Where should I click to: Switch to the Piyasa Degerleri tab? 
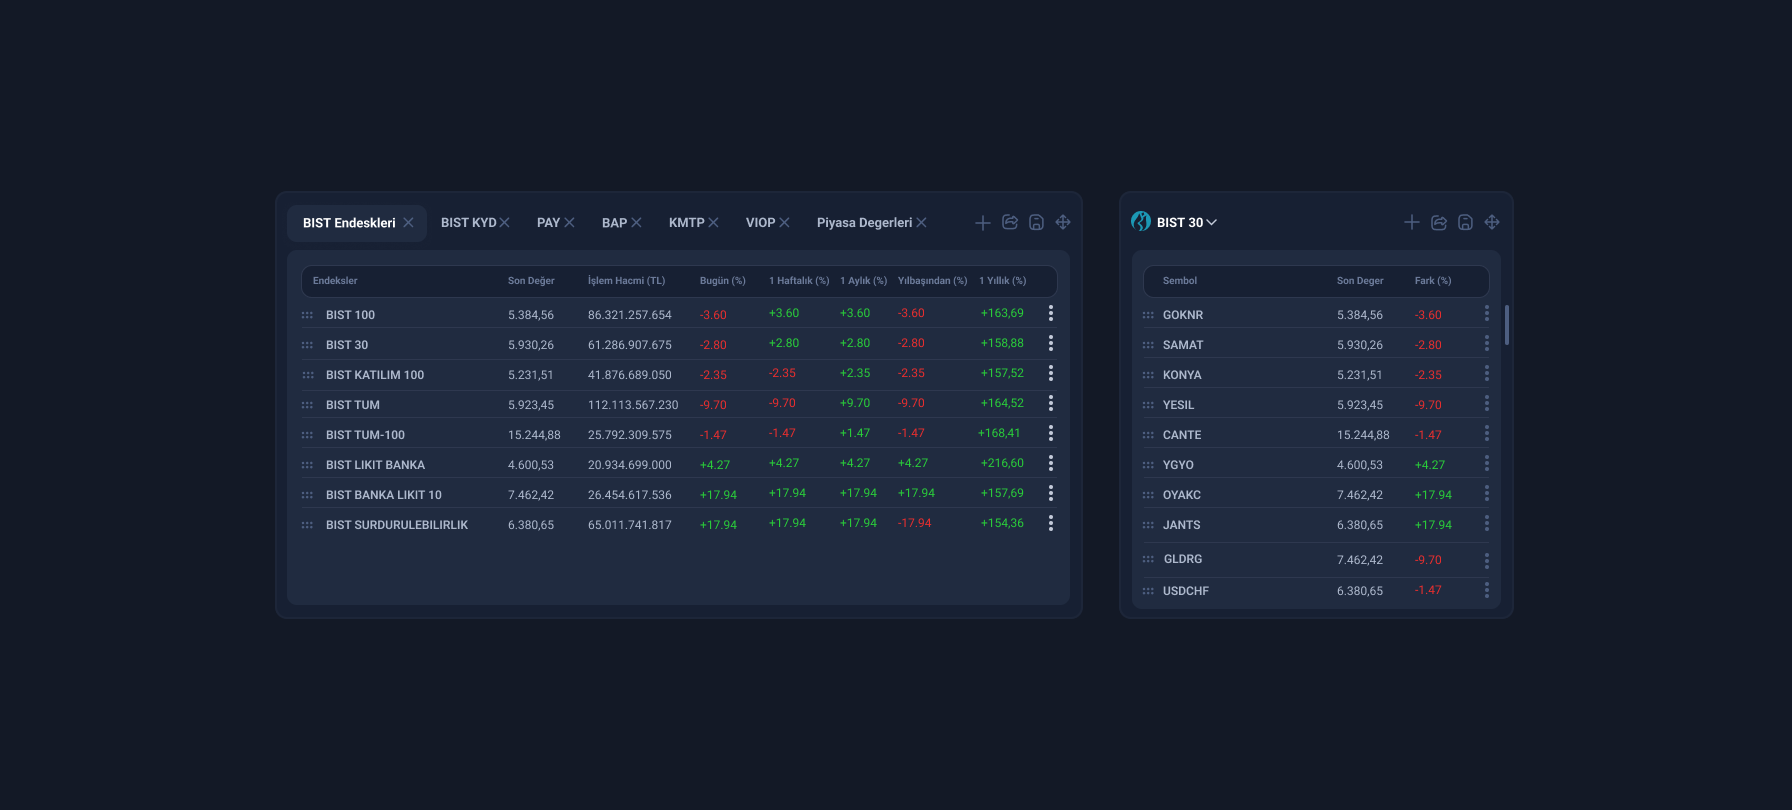click(864, 223)
